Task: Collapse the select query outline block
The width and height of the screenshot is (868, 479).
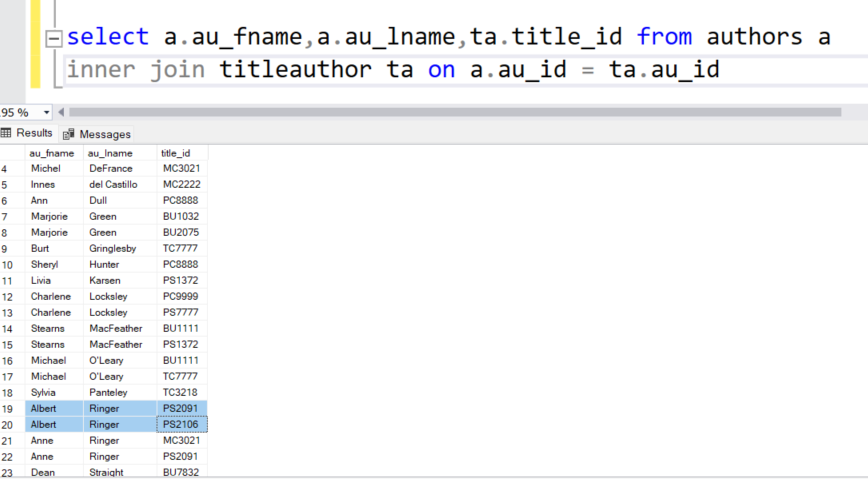Action: point(54,39)
